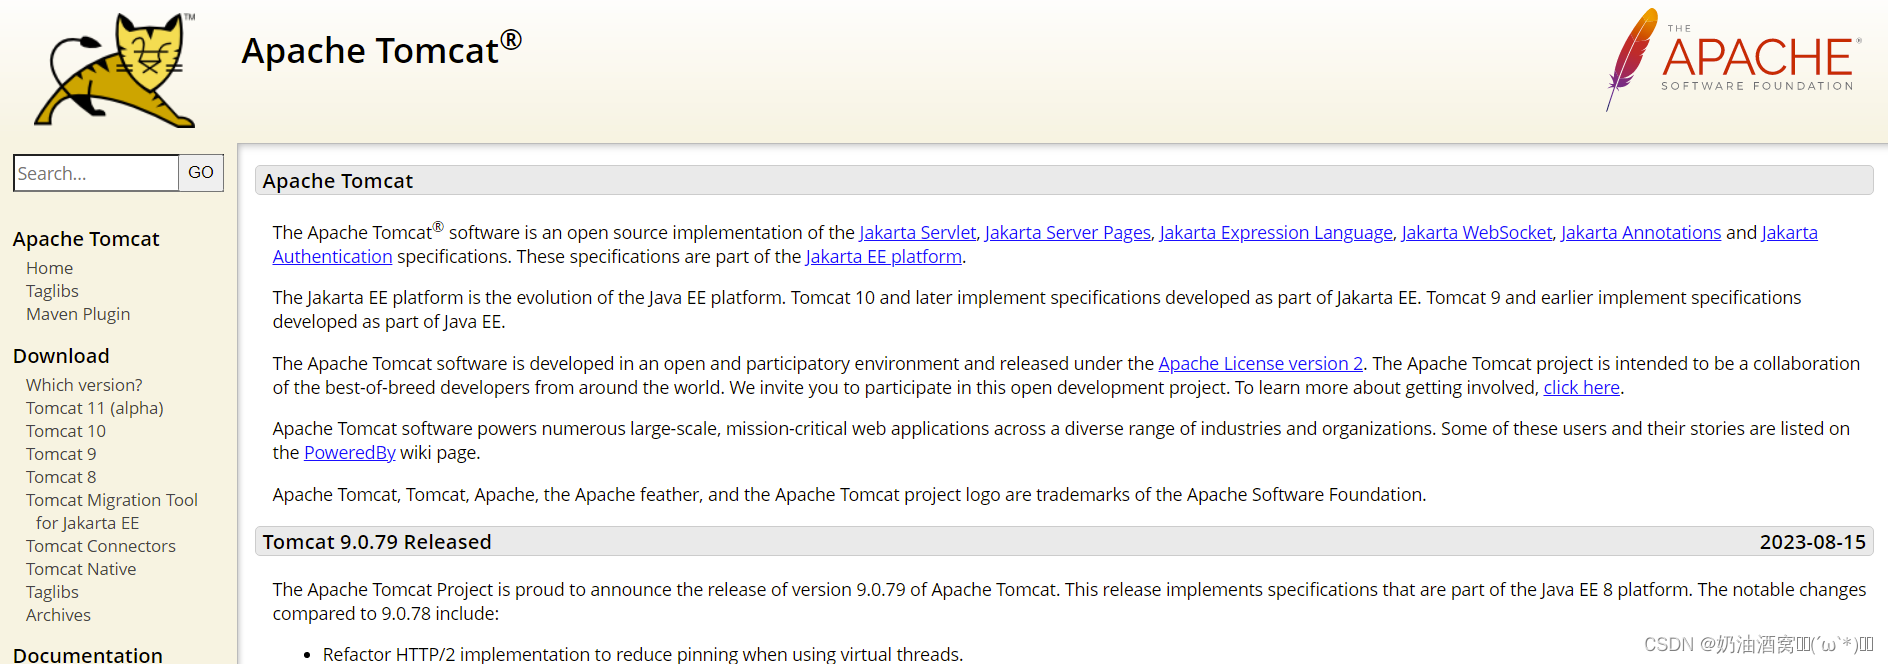Follow the 'click here' get involved link
Image resolution: width=1888 pixels, height=664 pixels.
(x=1582, y=388)
